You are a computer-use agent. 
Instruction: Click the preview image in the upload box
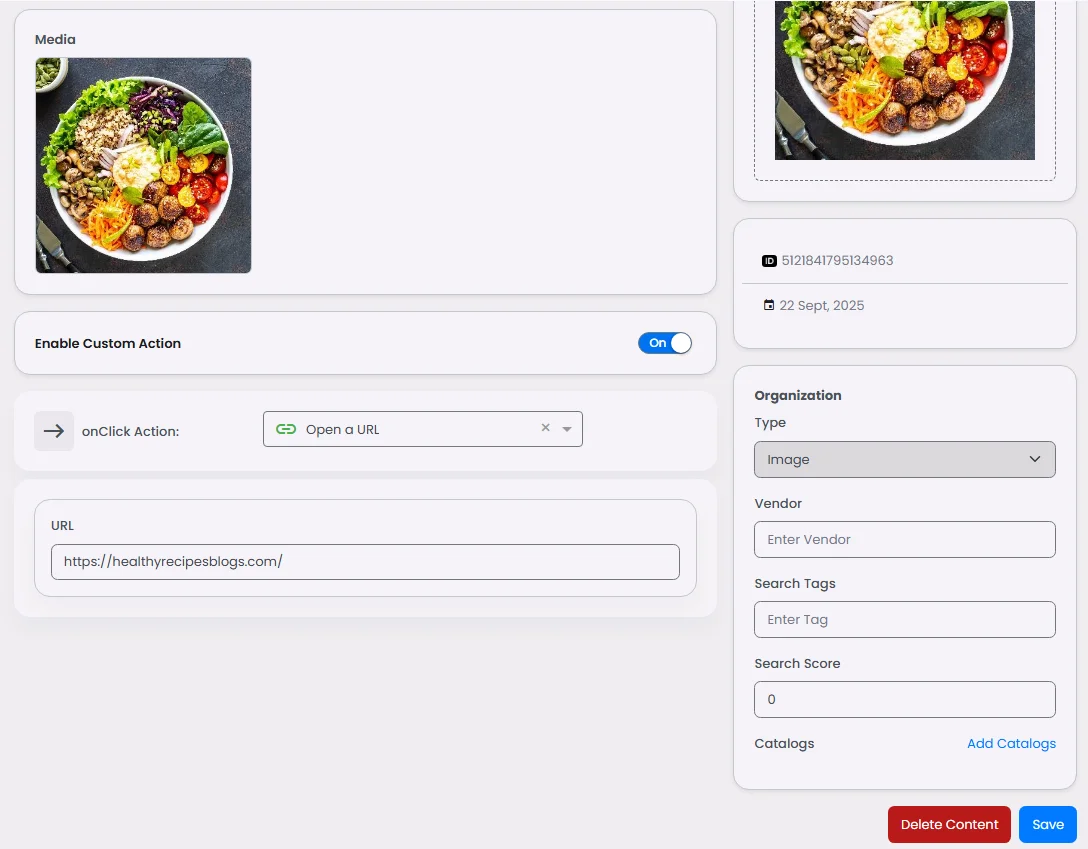tap(905, 80)
